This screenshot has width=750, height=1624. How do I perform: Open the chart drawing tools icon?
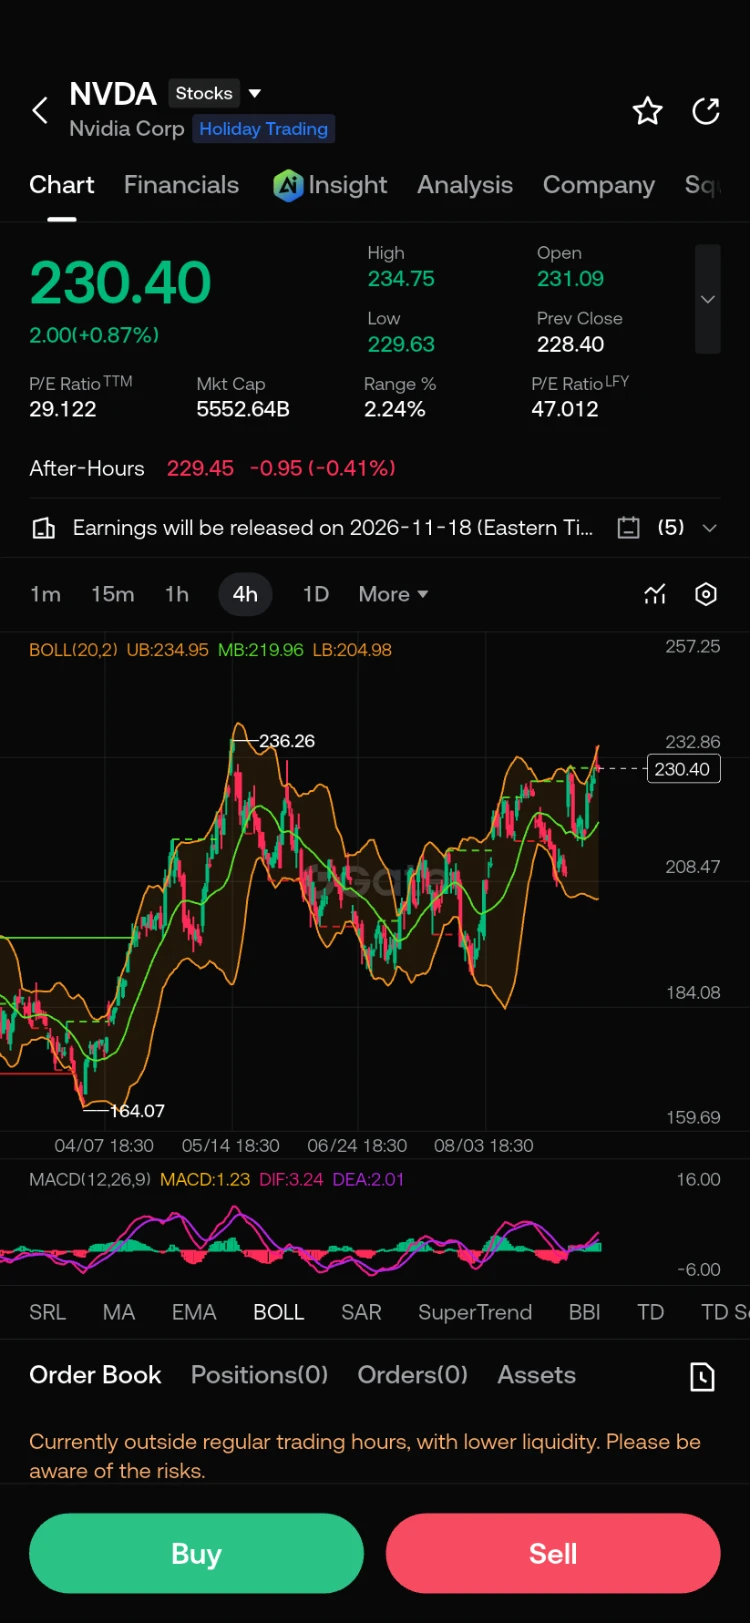655,594
